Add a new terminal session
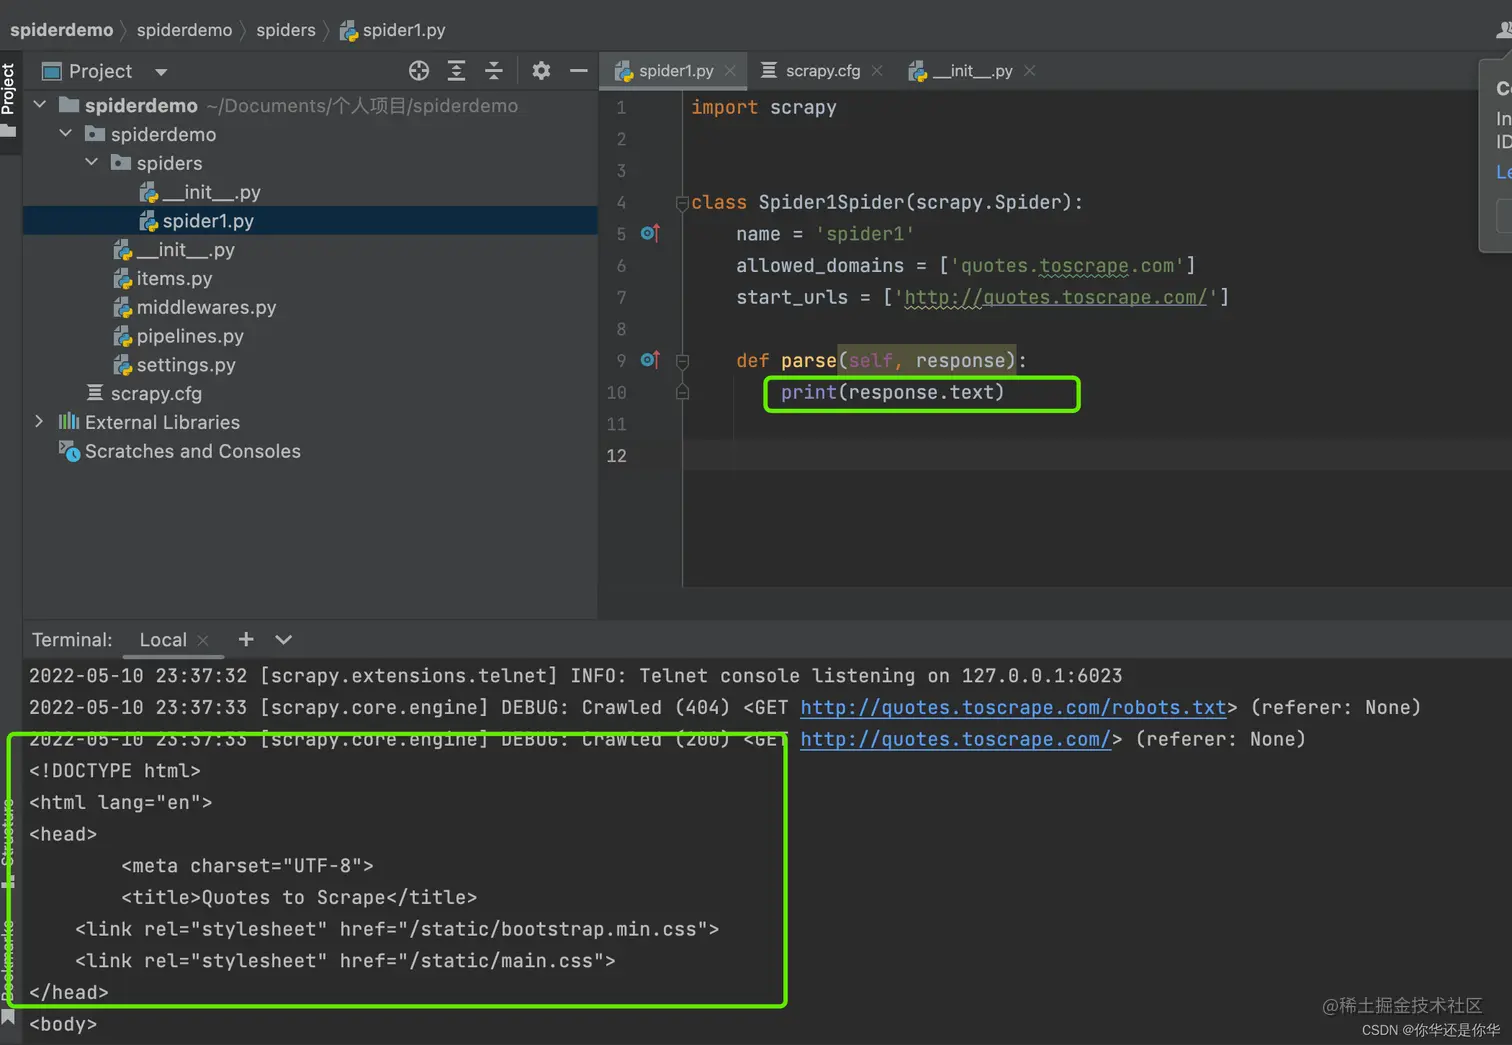Image resolution: width=1512 pixels, height=1045 pixels. 246,639
